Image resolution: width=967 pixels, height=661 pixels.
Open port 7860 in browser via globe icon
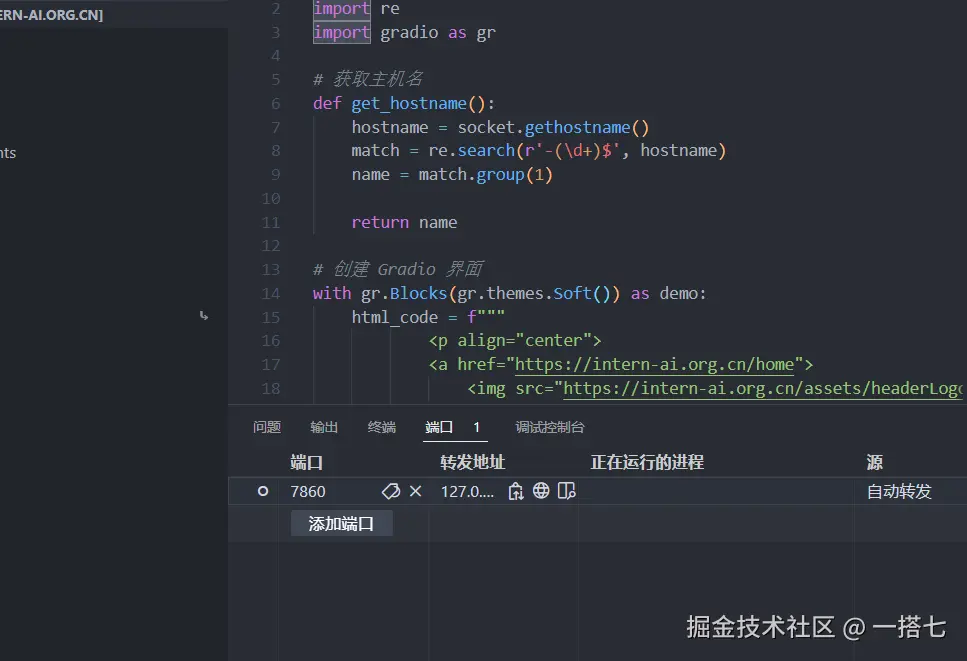point(541,491)
